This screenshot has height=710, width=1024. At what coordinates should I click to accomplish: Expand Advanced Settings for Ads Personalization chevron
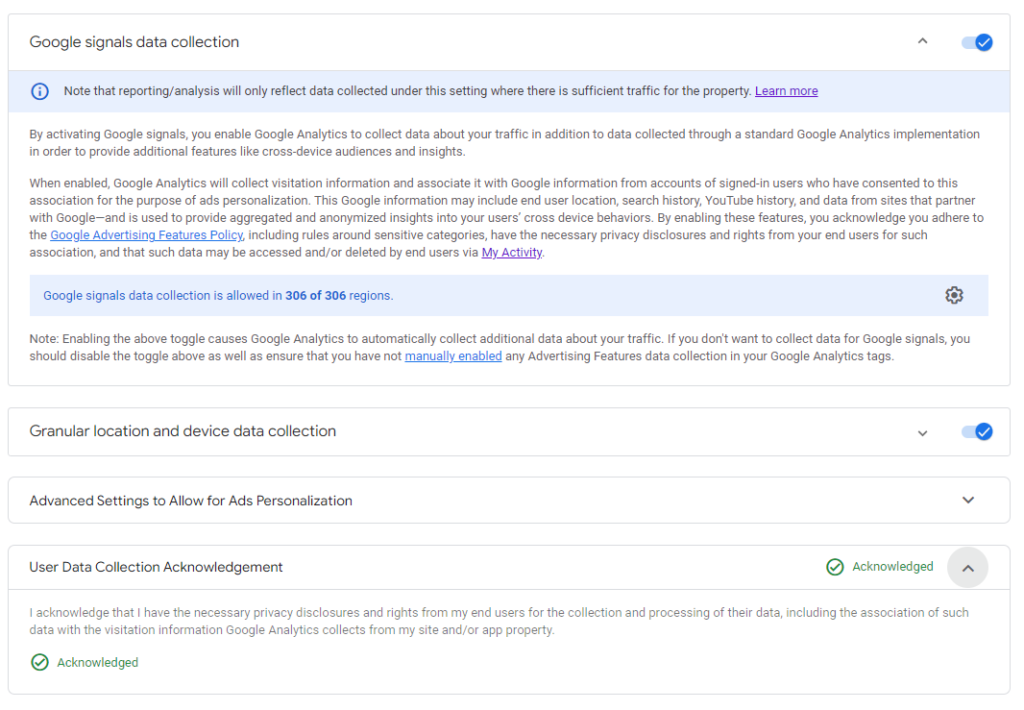coord(968,500)
